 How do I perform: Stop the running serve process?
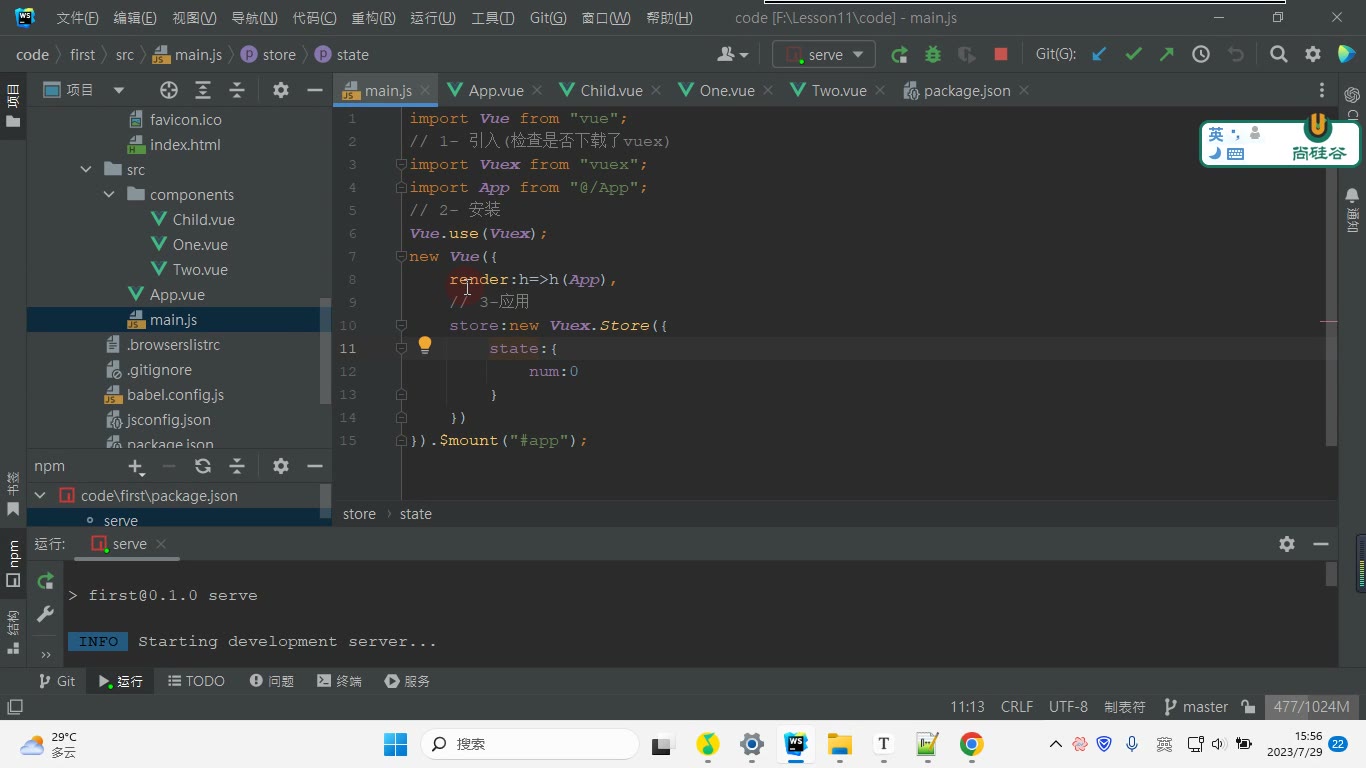(1001, 55)
